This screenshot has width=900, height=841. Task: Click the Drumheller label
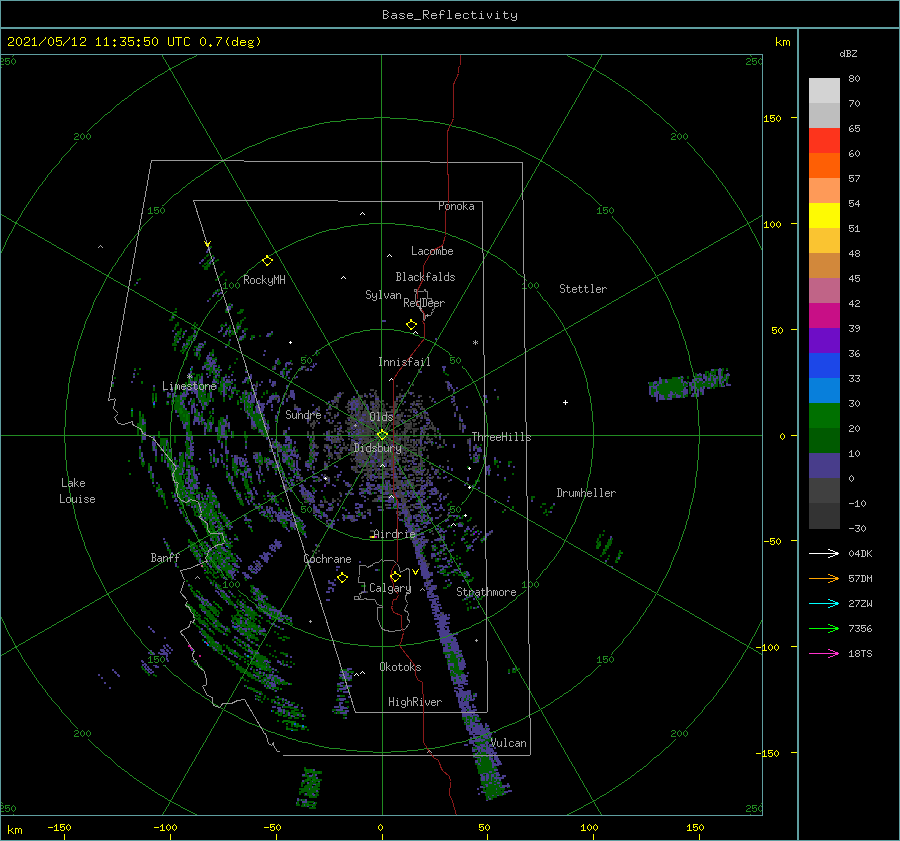tap(586, 493)
